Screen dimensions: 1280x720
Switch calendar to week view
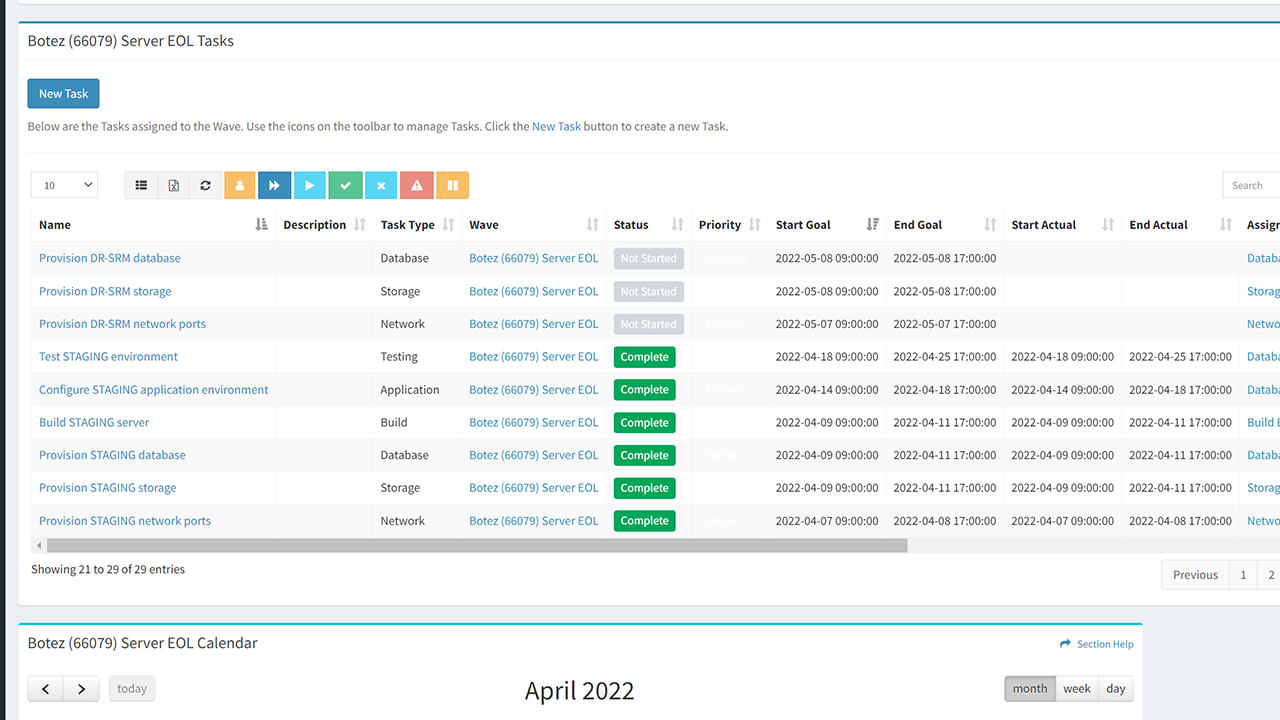click(x=1077, y=689)
